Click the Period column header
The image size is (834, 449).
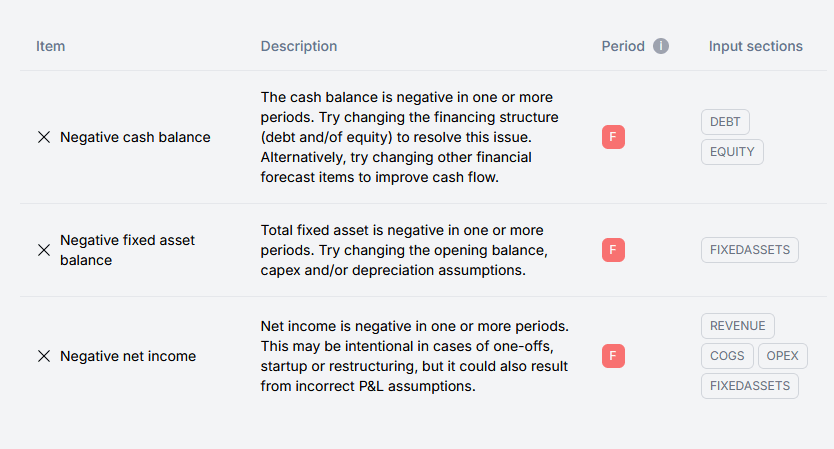click(623, 46)
